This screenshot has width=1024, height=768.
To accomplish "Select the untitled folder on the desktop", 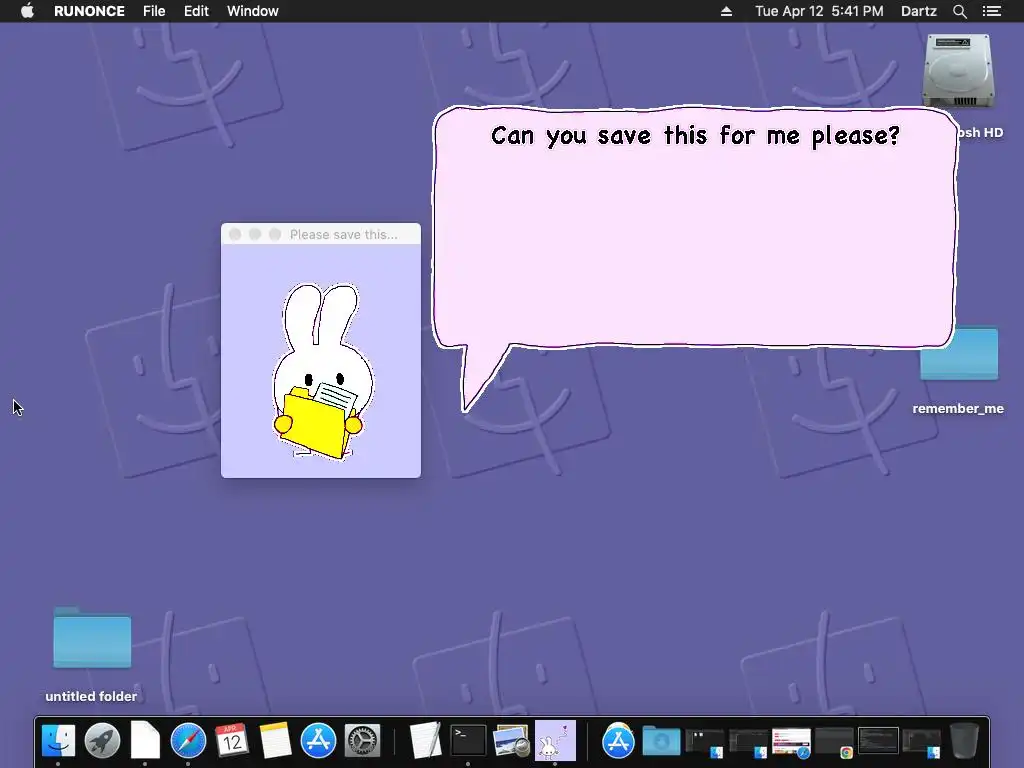I will coord(92,638).
